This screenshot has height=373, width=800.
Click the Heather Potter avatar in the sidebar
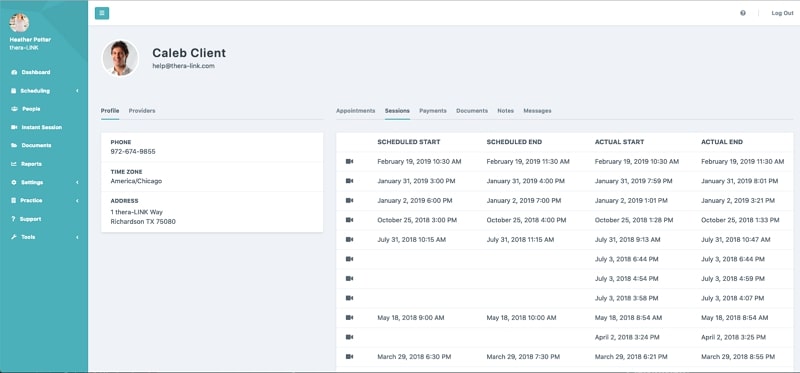coord(19,22)
